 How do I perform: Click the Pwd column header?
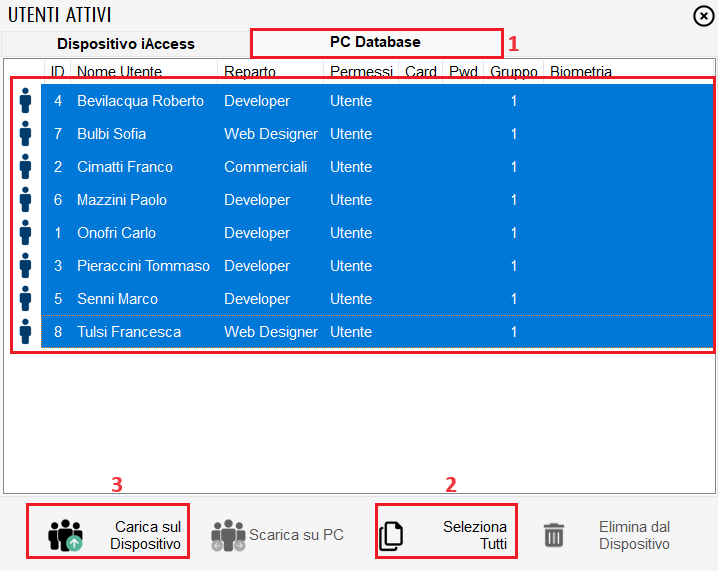pyautogui.click(x=463, y=72)
